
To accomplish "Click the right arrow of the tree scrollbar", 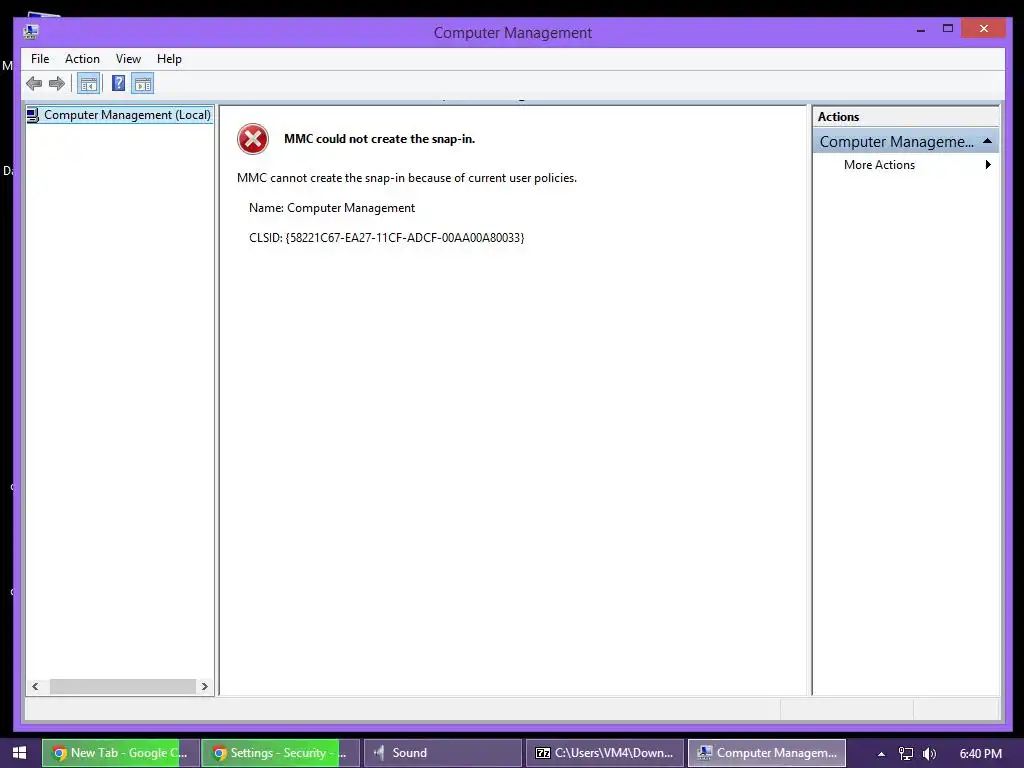I will [204, 686].
